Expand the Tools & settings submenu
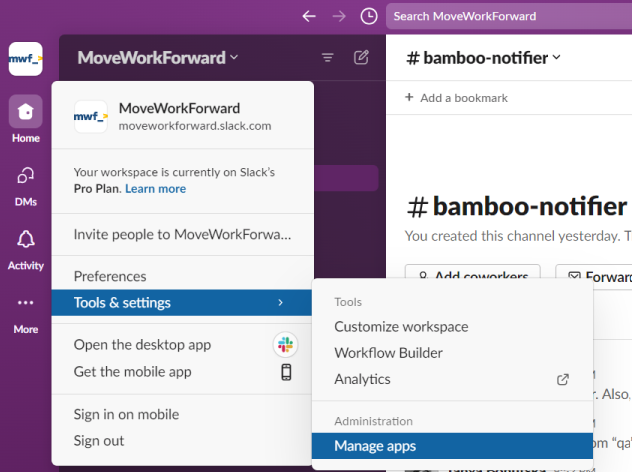This screenshot has height=472, width=632. (182, 302)
